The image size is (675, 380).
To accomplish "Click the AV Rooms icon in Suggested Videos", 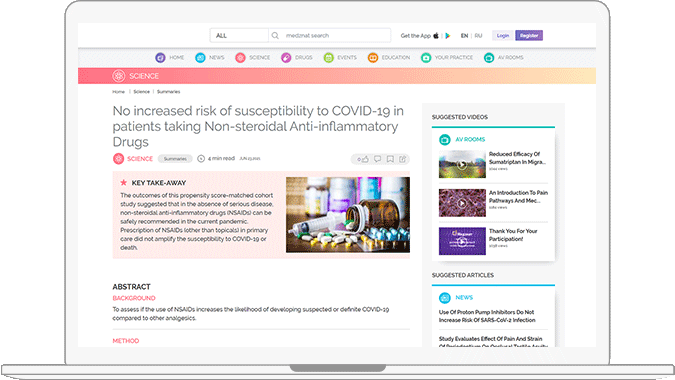I will (445, 139).
